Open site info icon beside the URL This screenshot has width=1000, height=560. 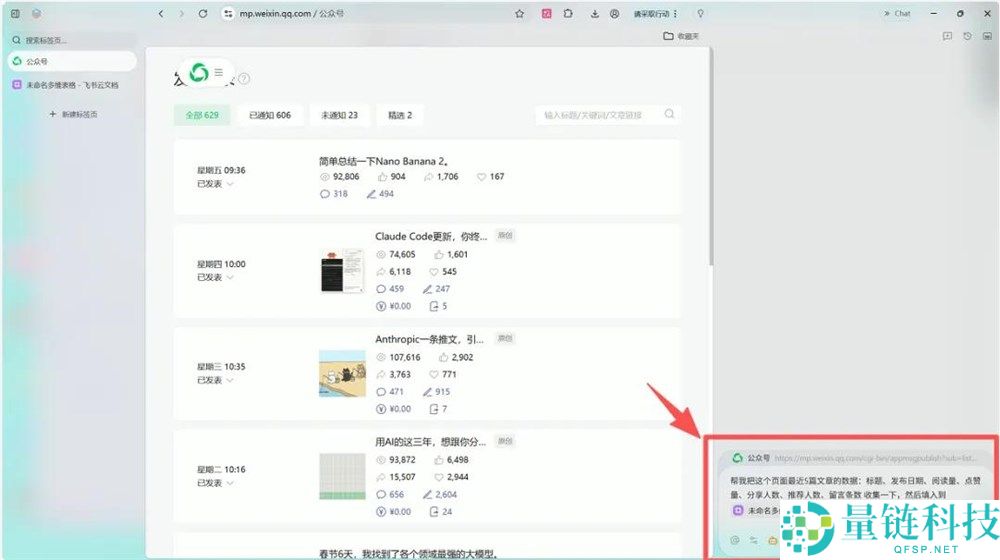[228, 13]
